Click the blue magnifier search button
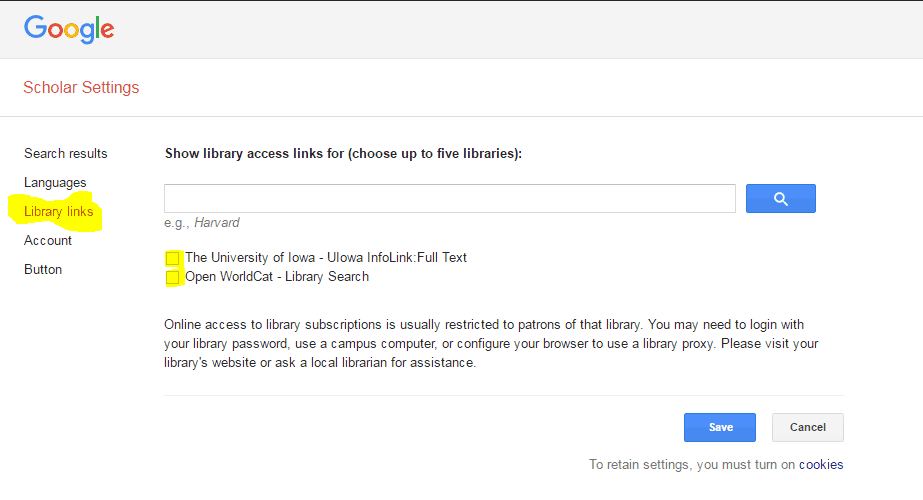923x500 pixels. (780, 199)
